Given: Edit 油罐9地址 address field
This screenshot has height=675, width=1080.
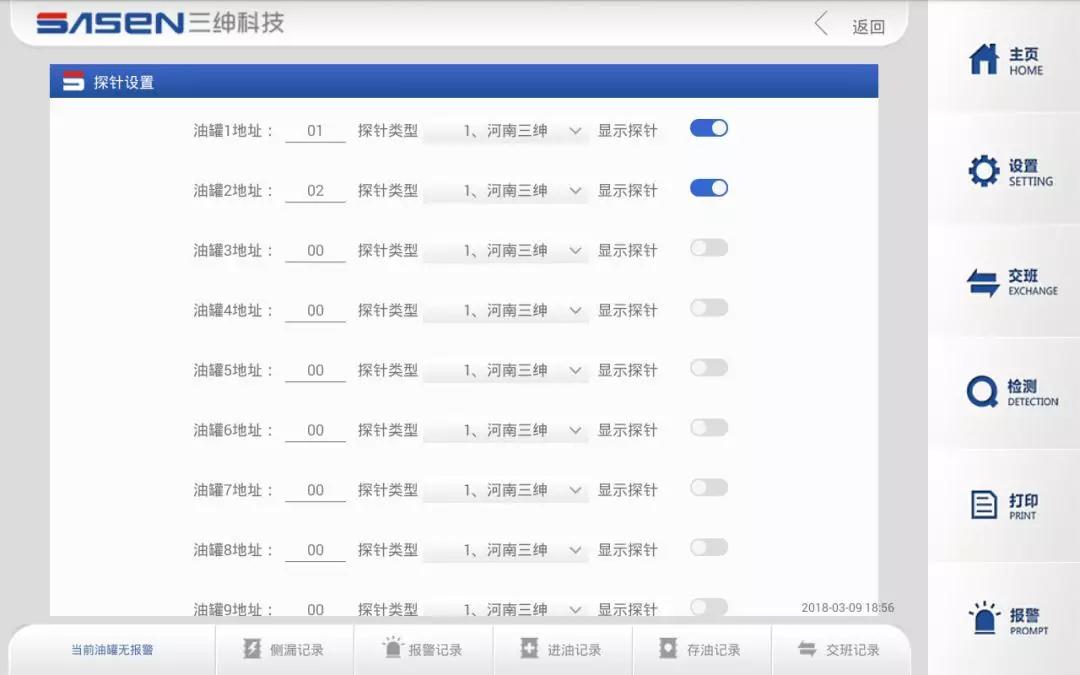Looking at the screenshot, I should coord(315,609).
